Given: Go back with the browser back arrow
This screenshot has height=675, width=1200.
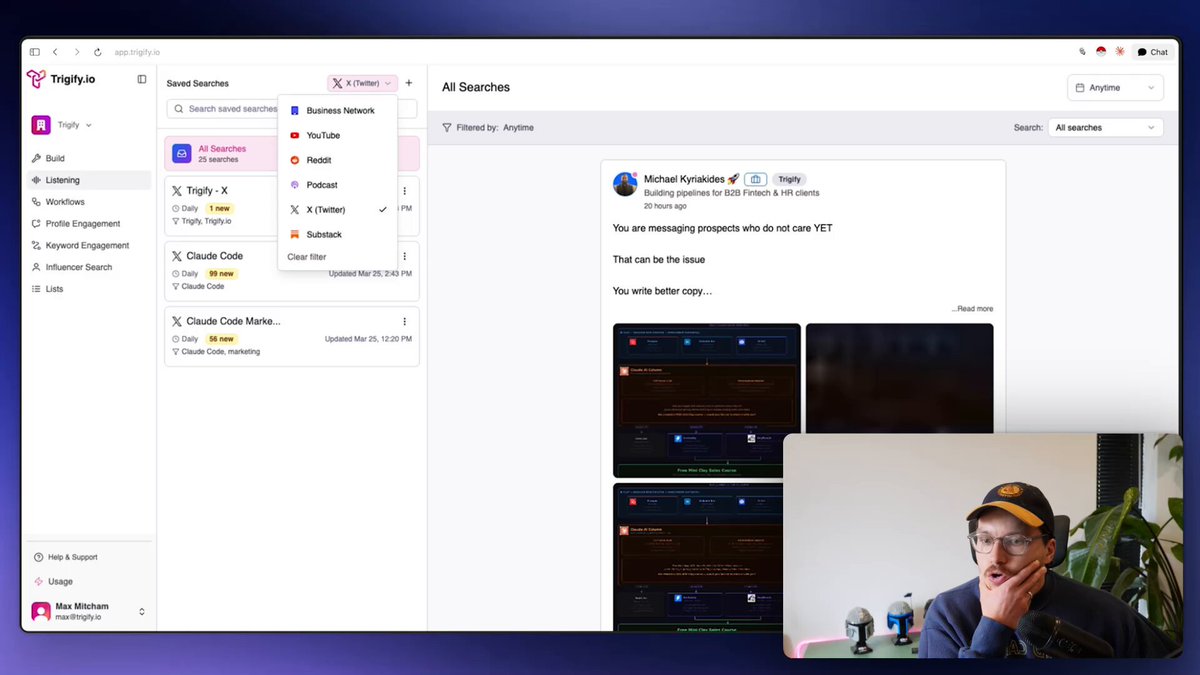Looking at the screenshot, I should 55,52.
